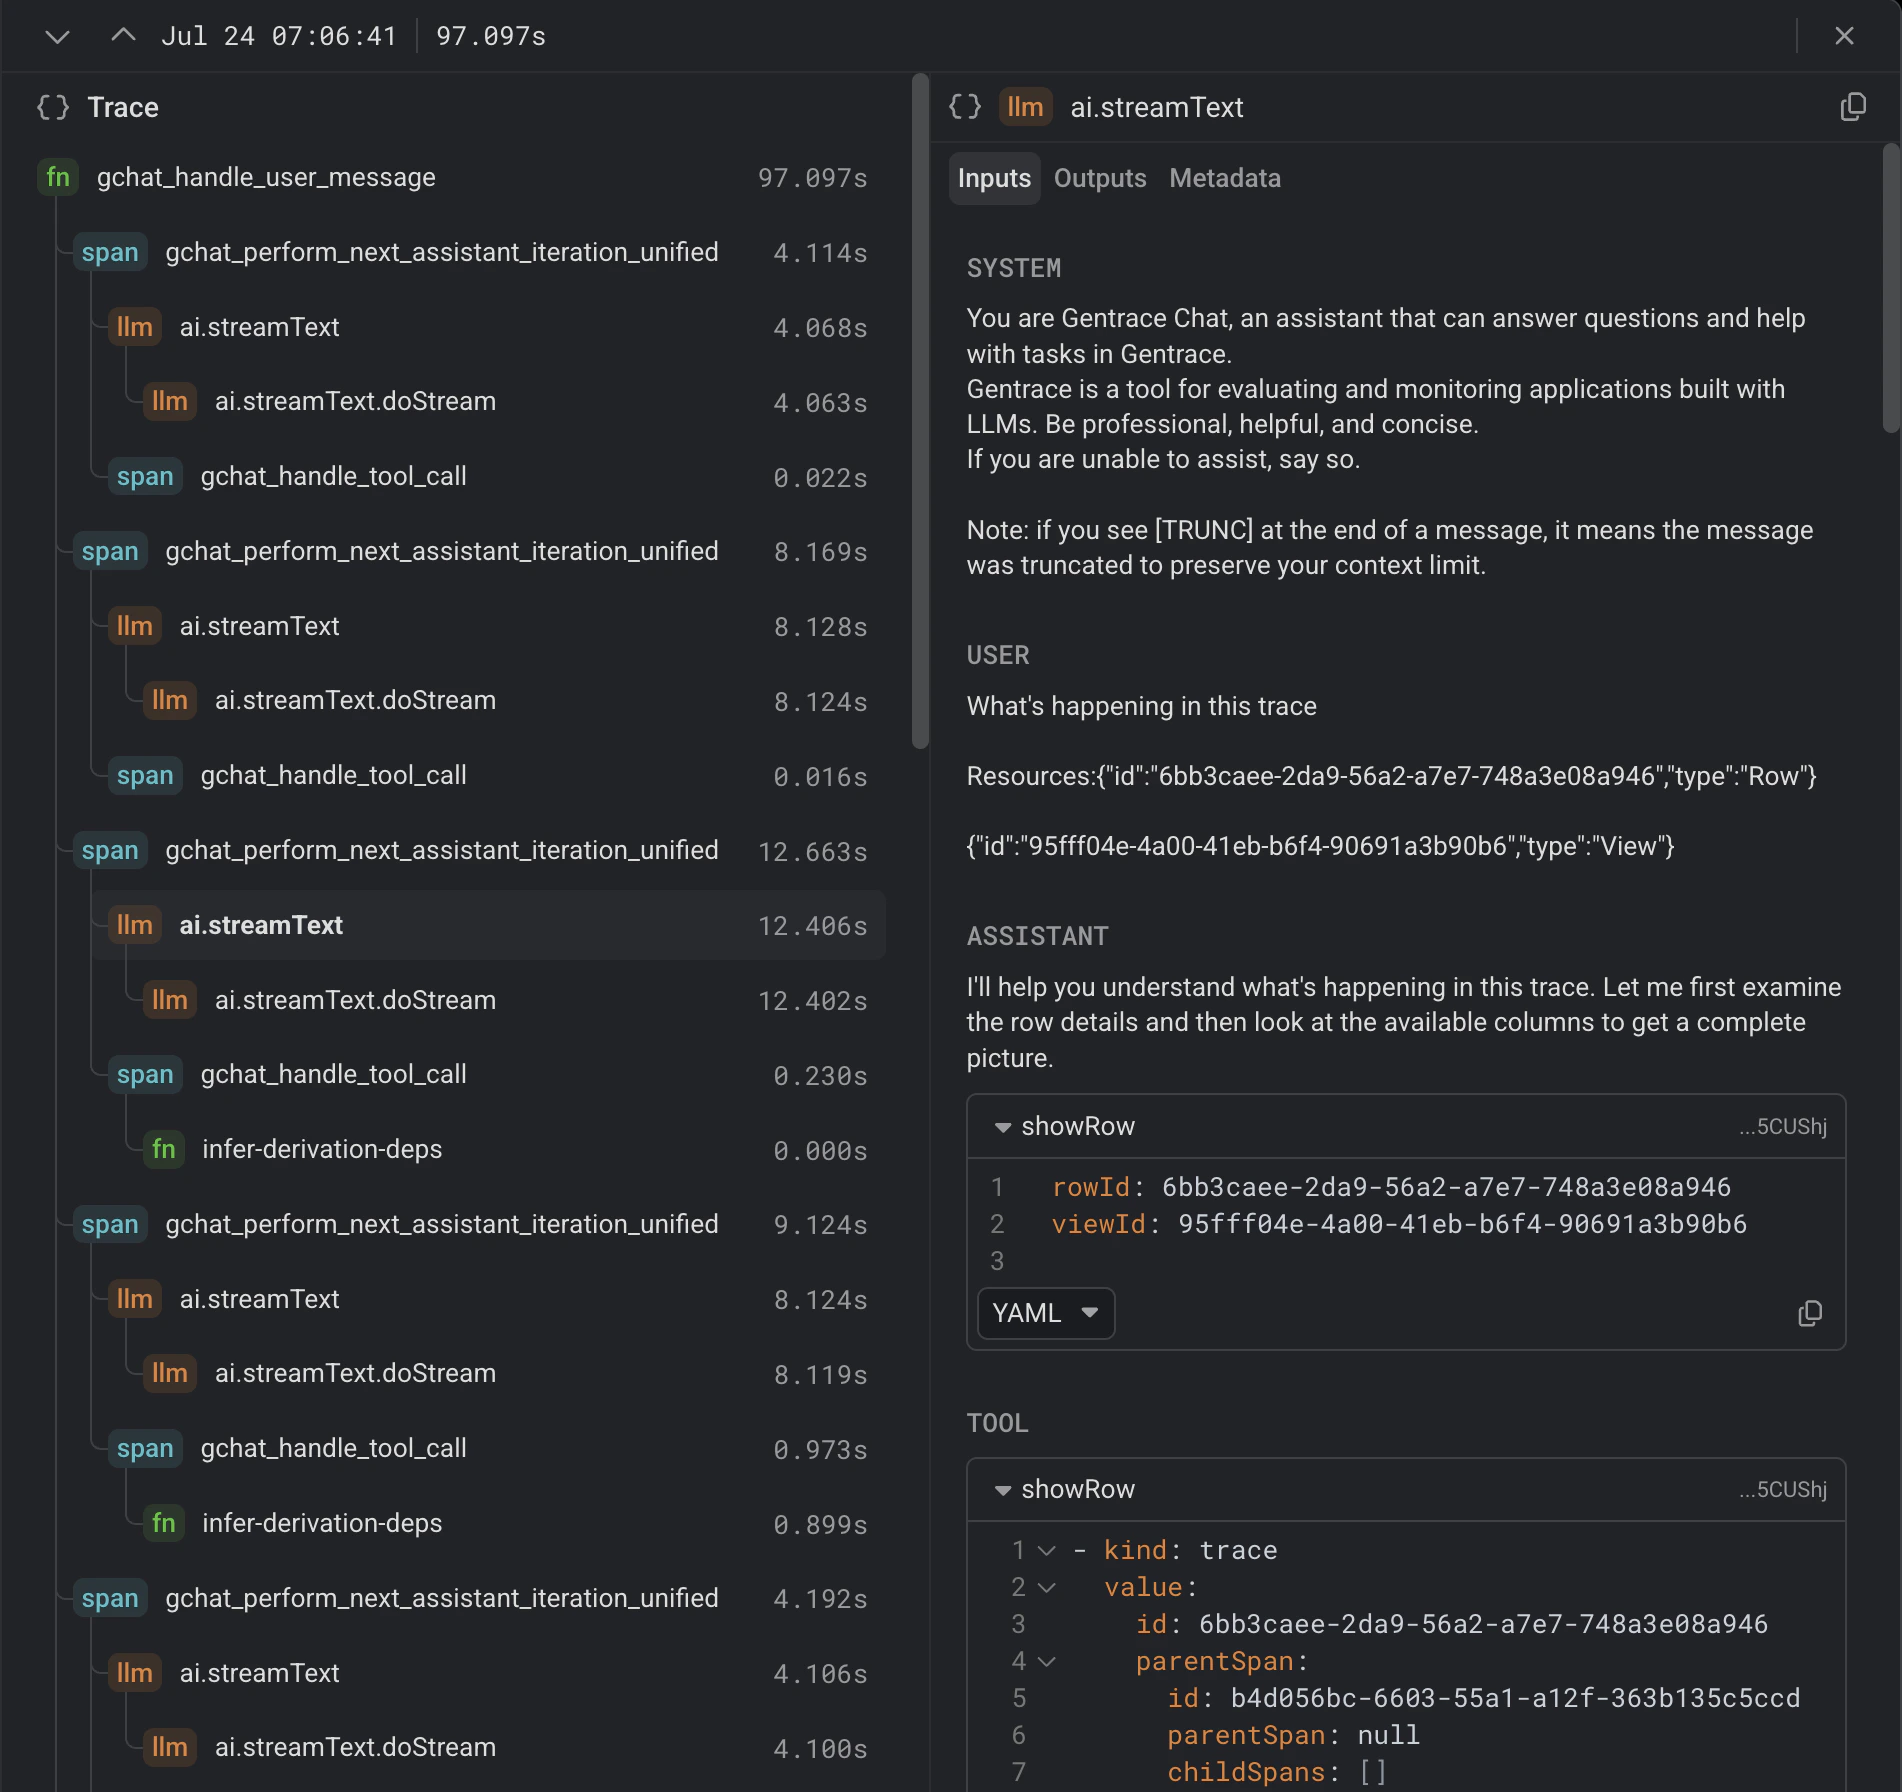
Task: Click the rowId value line in YAML
Action: 1391,1187
